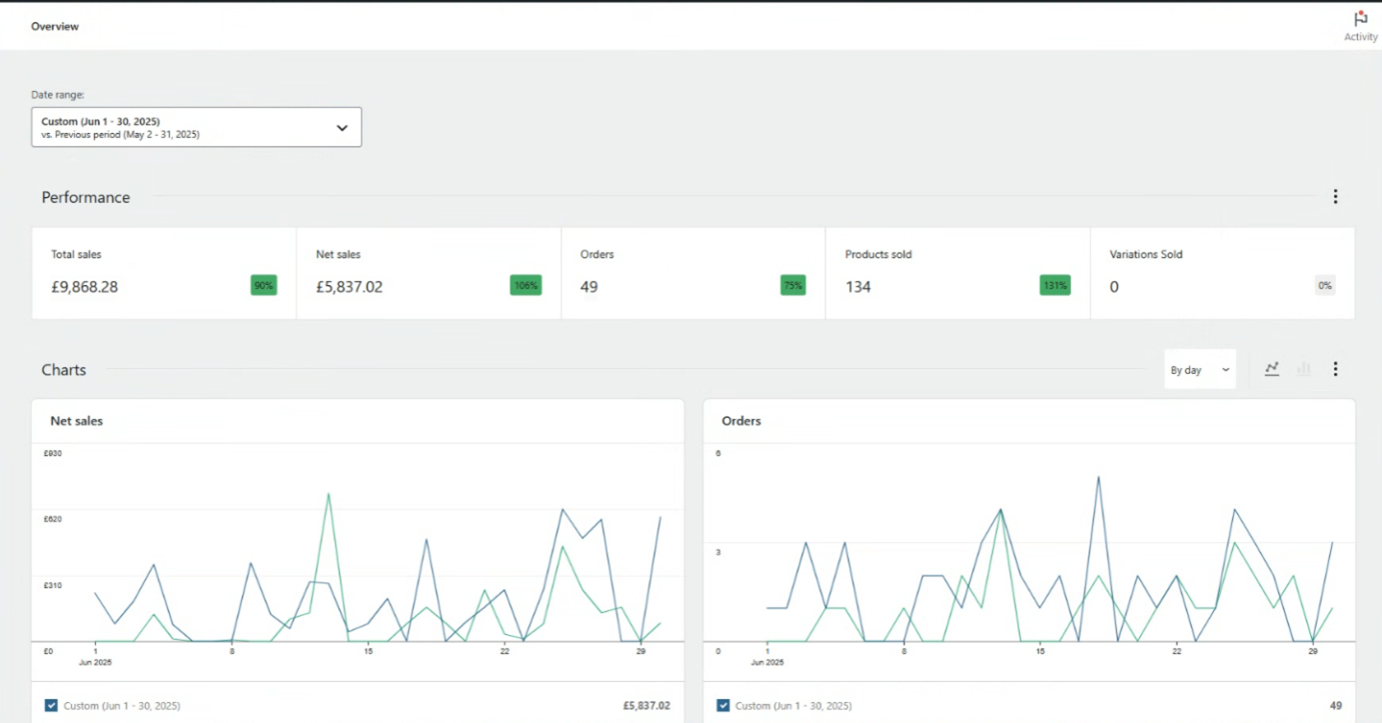Click the Overview page heading
Image resolution: width=1382 pixels, height=723 pixels.
tap(55, 27)
